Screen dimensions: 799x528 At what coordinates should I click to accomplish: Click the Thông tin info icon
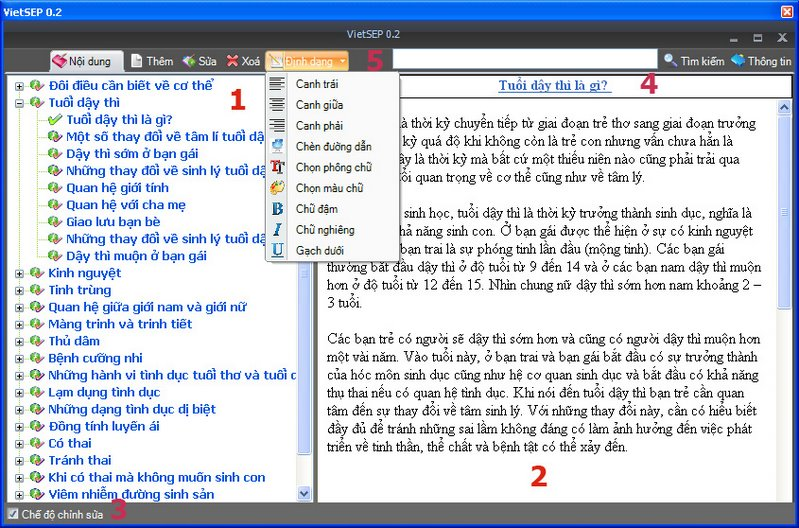(737, 61)
